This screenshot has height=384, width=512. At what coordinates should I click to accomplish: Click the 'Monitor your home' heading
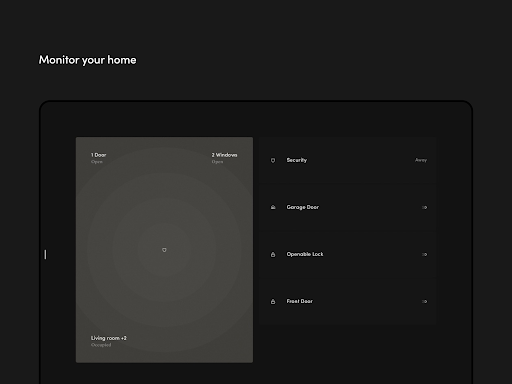point(87,60)
